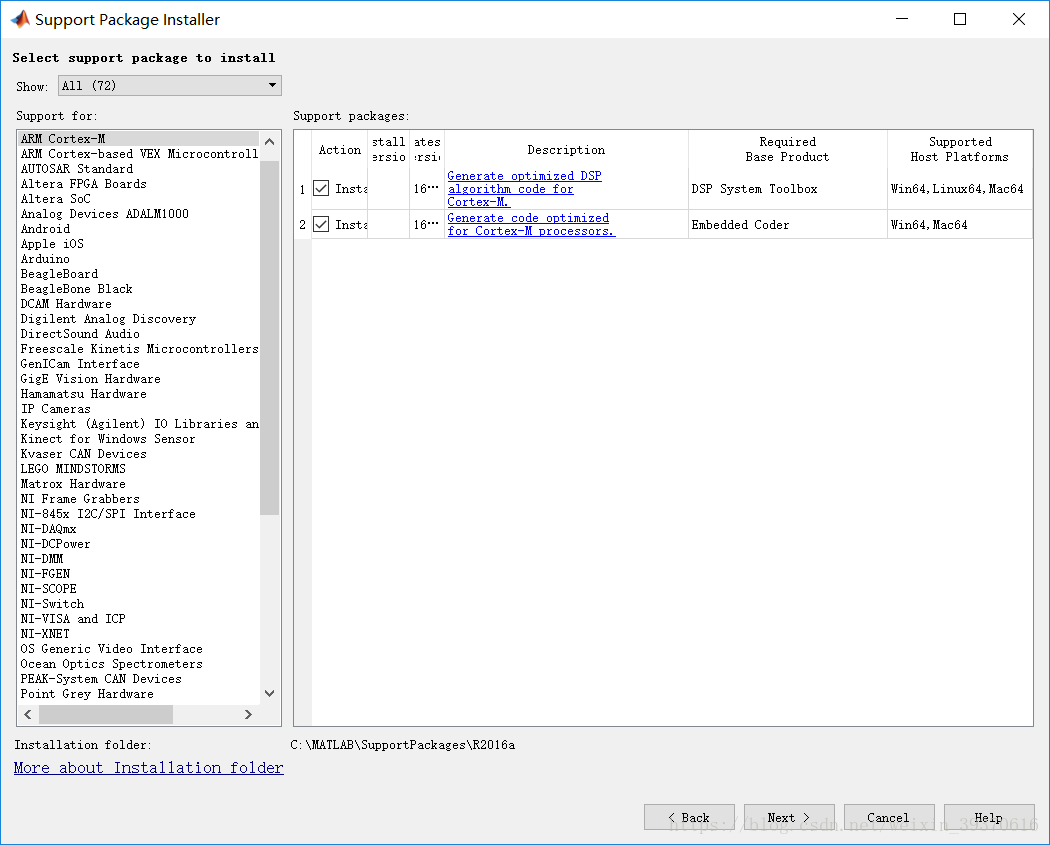The image size is (1050, 845).
Task: Open Generate optimized DSP algorithm code link
Action: [x=524, y=189]
